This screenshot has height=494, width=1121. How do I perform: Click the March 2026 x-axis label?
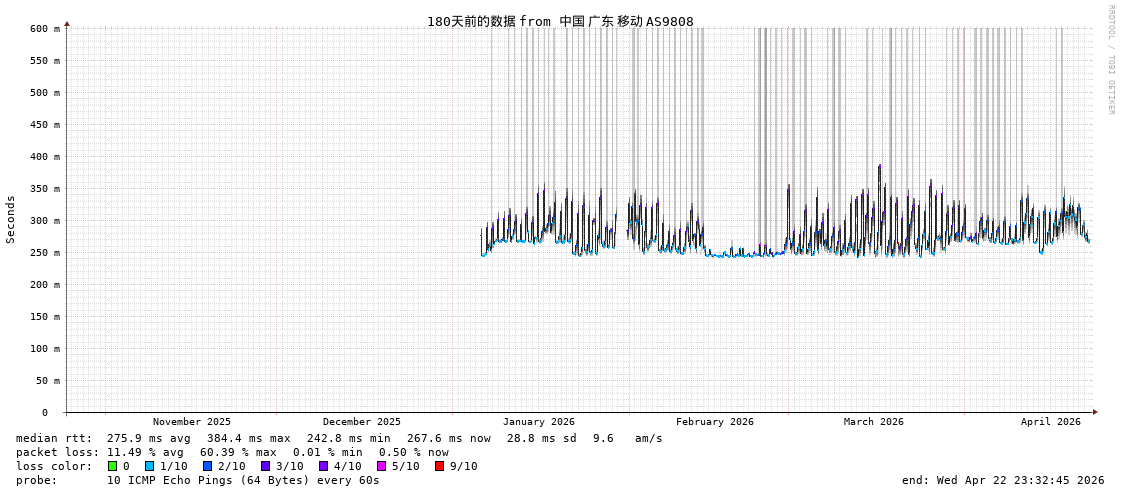(x=873, y=422)
